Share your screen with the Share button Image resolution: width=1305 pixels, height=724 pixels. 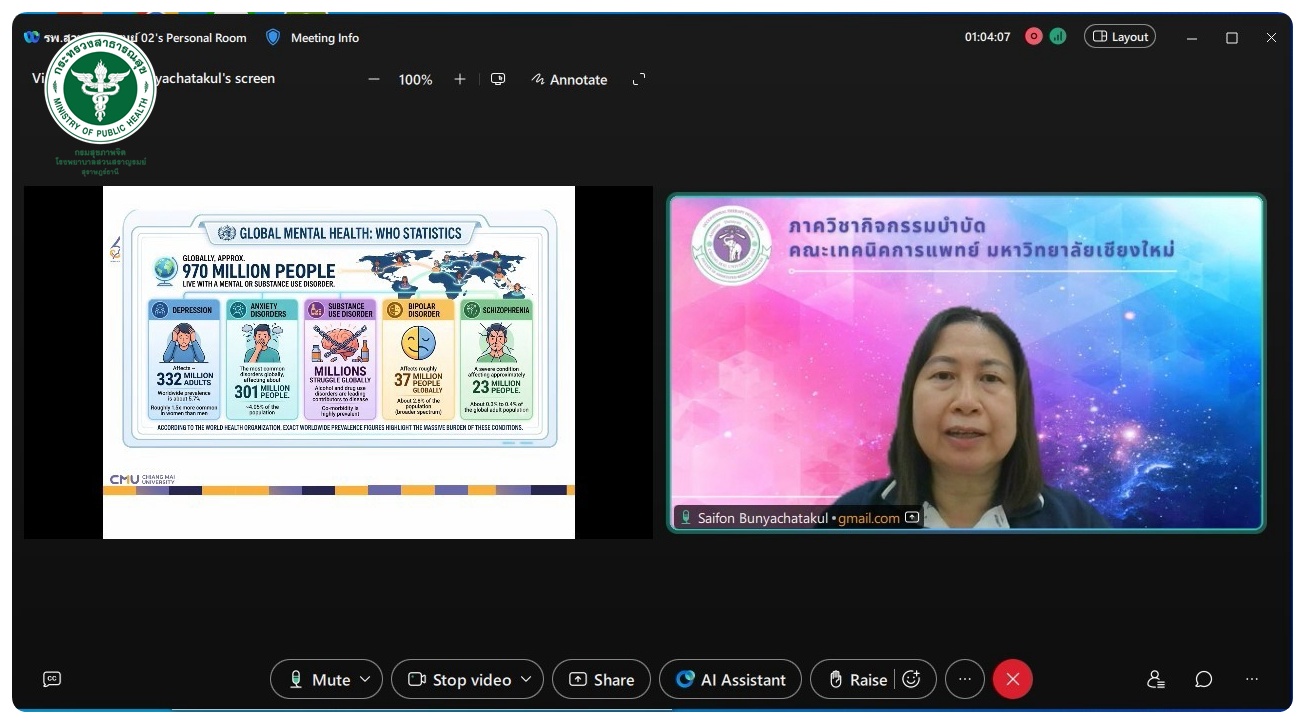pyautogui.click(x=601, y=679)
